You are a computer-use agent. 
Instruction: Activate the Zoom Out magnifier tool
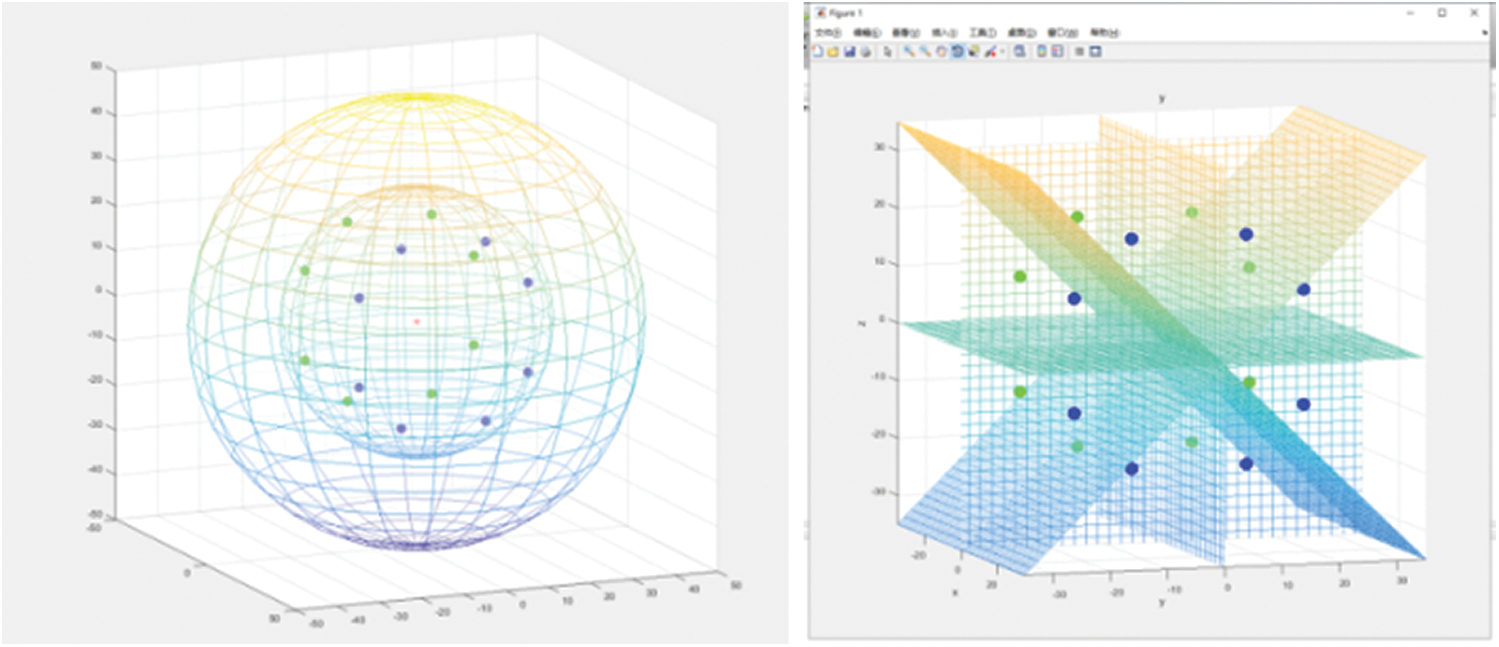click(925, 51)
